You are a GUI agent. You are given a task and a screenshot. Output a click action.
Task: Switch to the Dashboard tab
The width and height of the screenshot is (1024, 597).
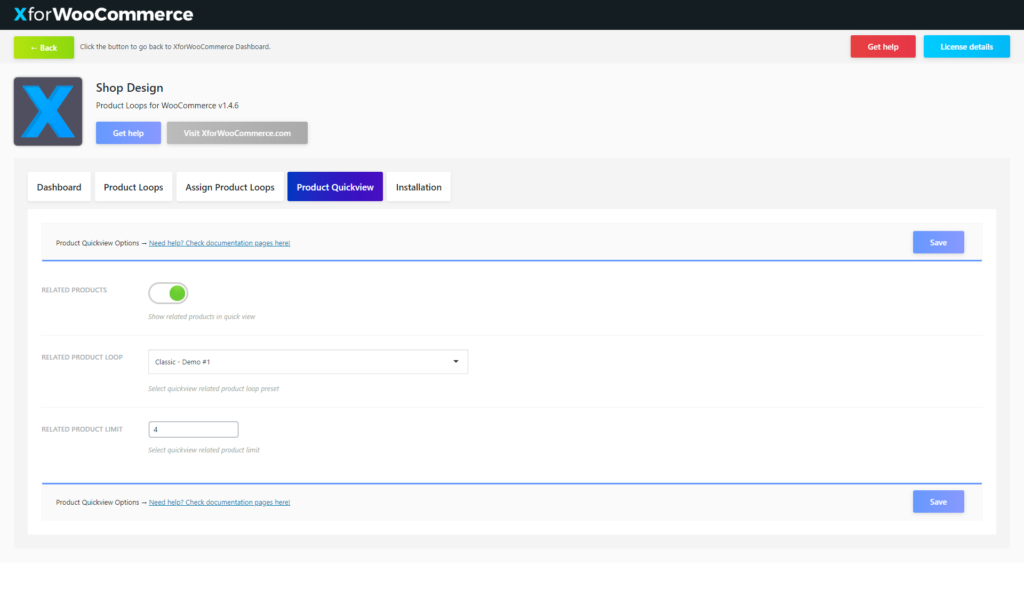click(59, 187)
